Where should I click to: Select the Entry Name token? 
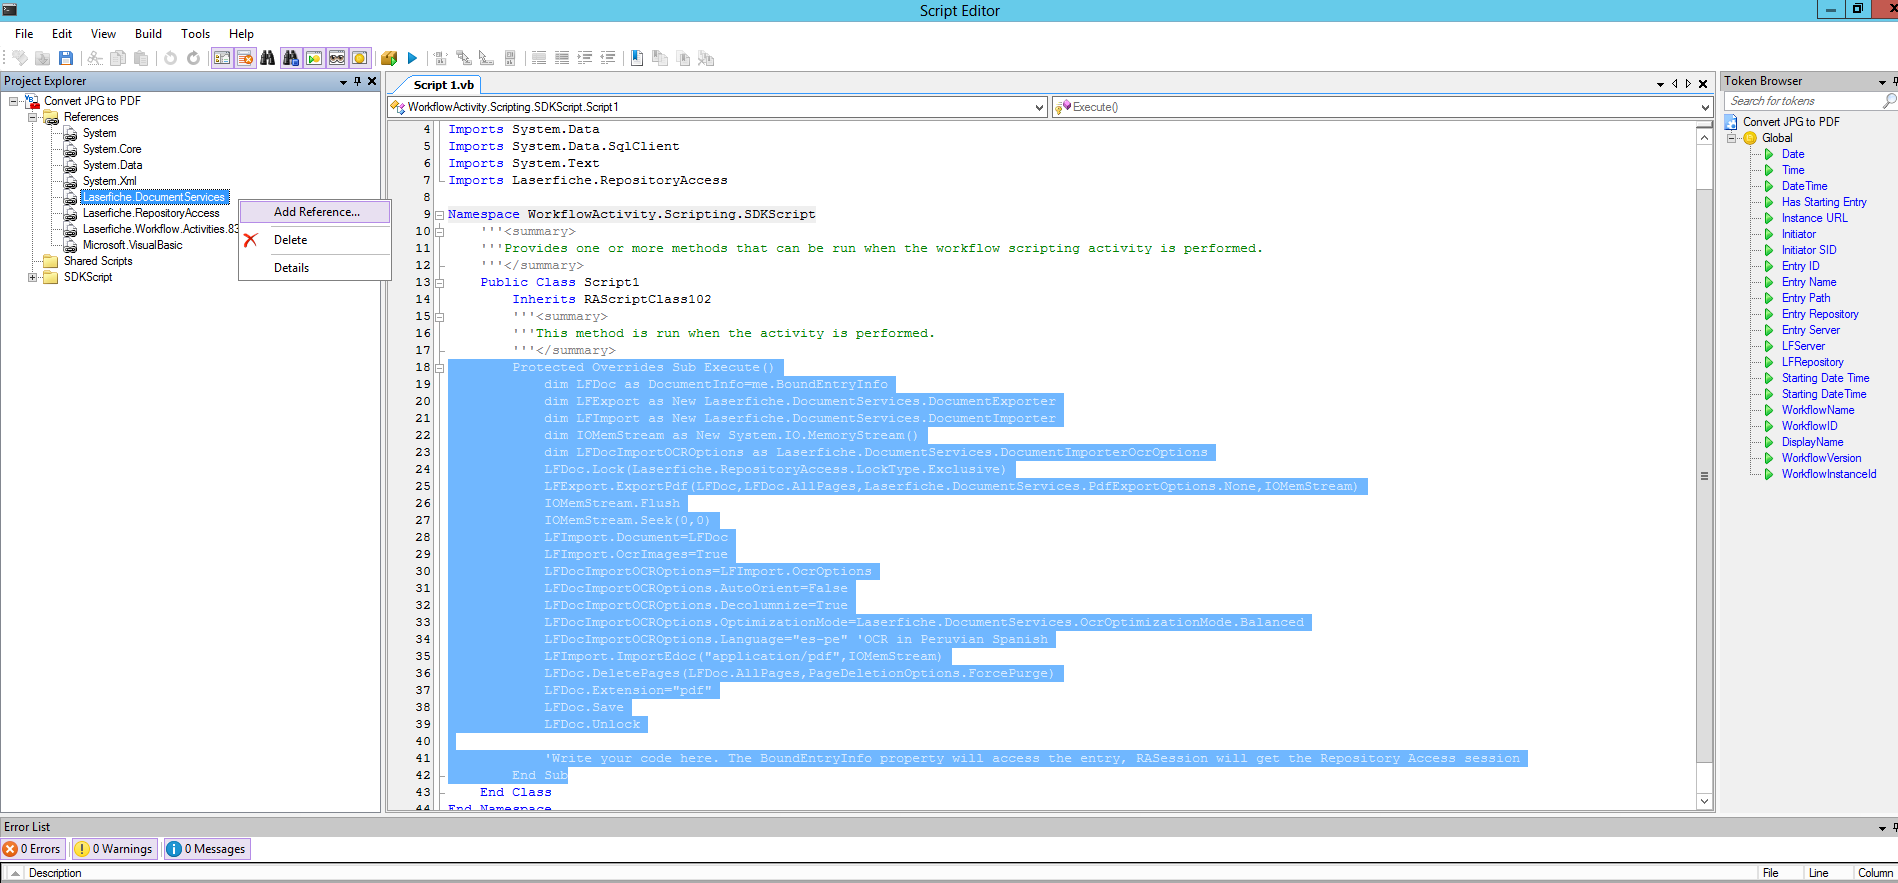tap(1808, 282)
